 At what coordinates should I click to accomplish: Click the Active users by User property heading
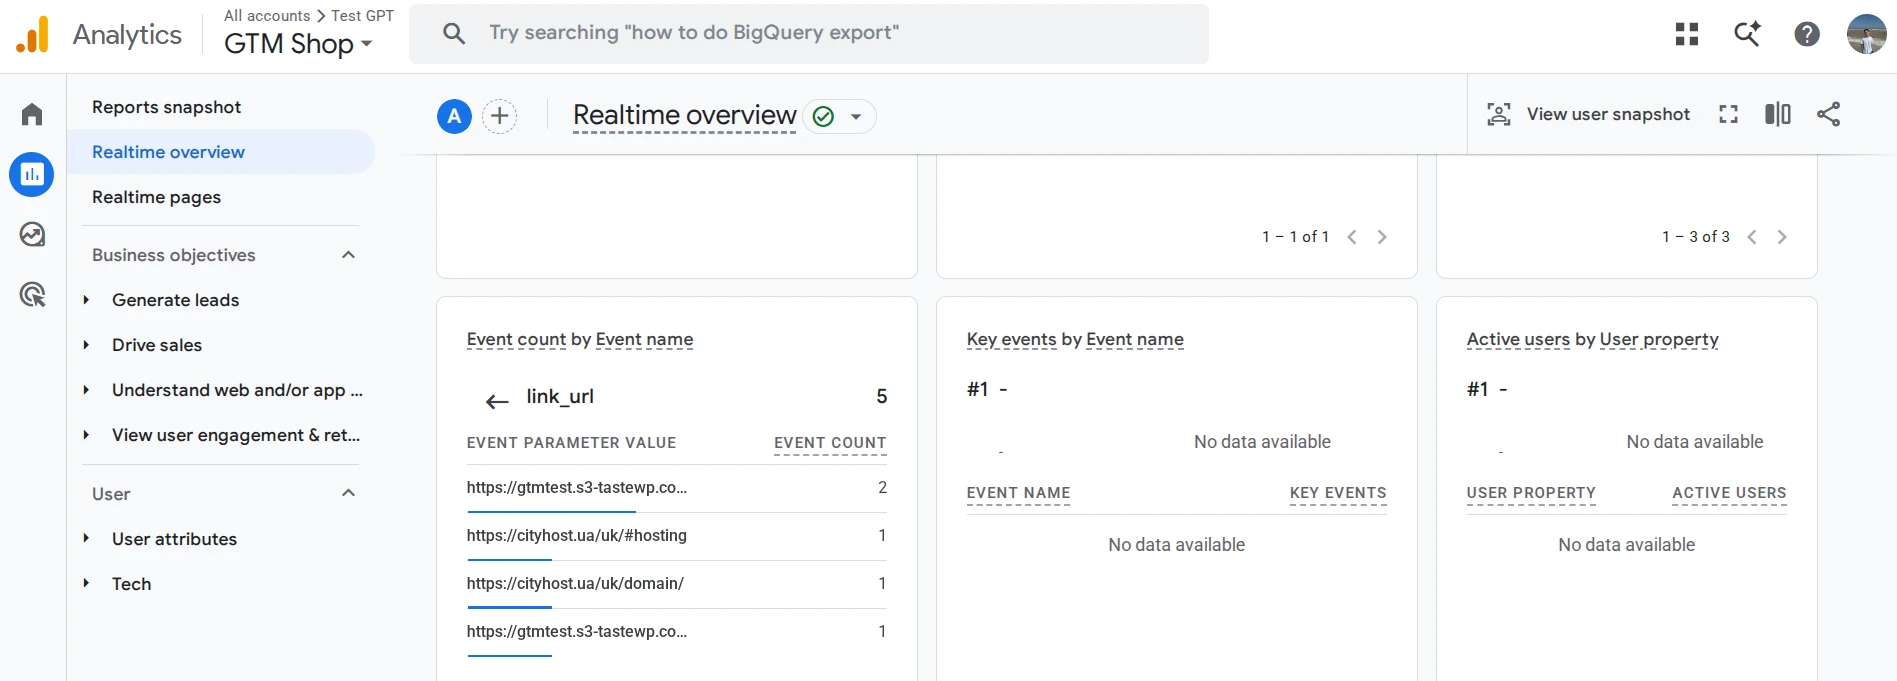1592,340
